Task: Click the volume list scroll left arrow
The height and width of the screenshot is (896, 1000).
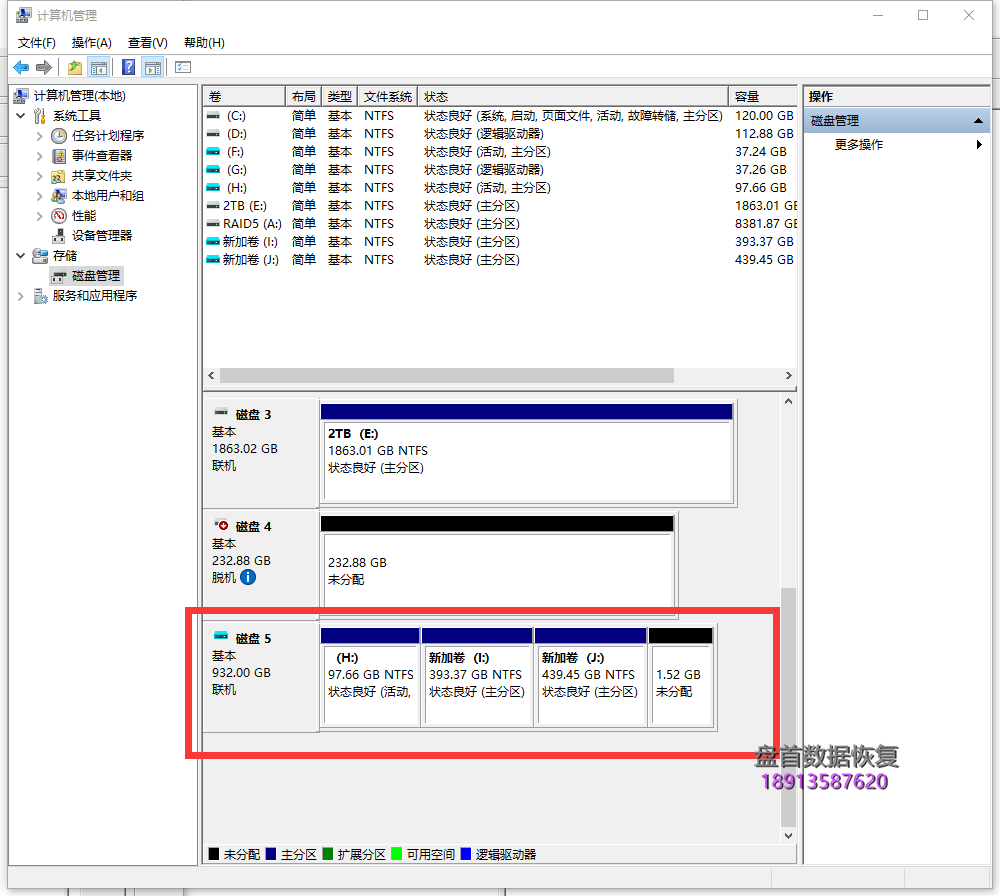Action: click(212, 376)
